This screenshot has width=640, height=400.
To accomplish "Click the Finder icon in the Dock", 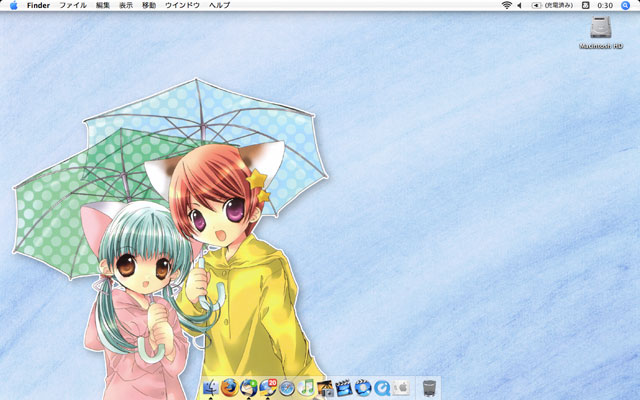I will [211, 387].
